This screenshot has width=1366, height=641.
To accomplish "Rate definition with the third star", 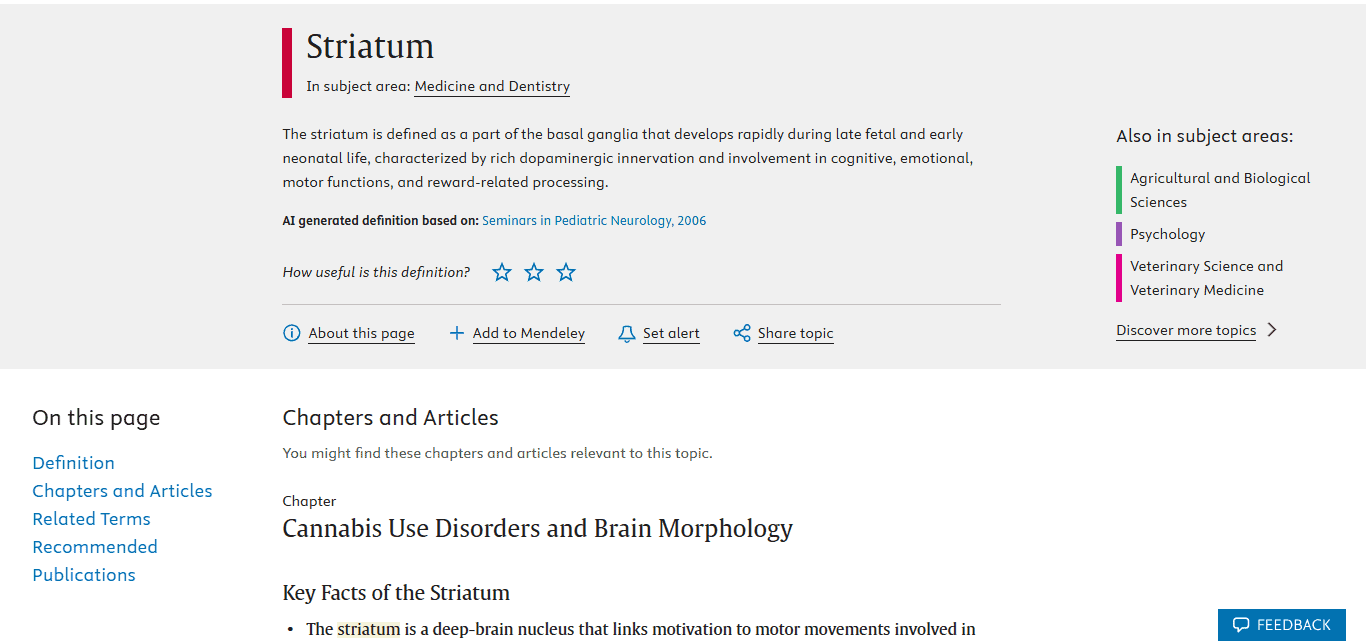I will coord(566,272).
